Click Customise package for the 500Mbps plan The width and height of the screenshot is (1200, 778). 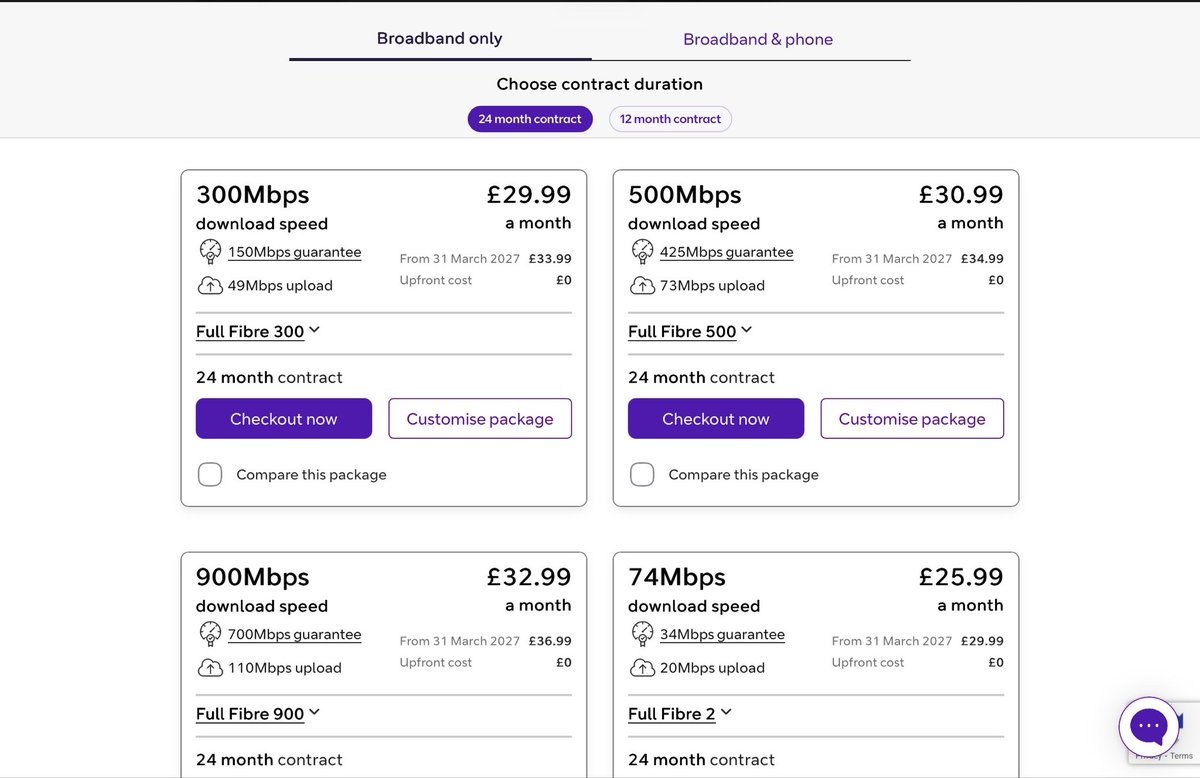click(912, 419)
